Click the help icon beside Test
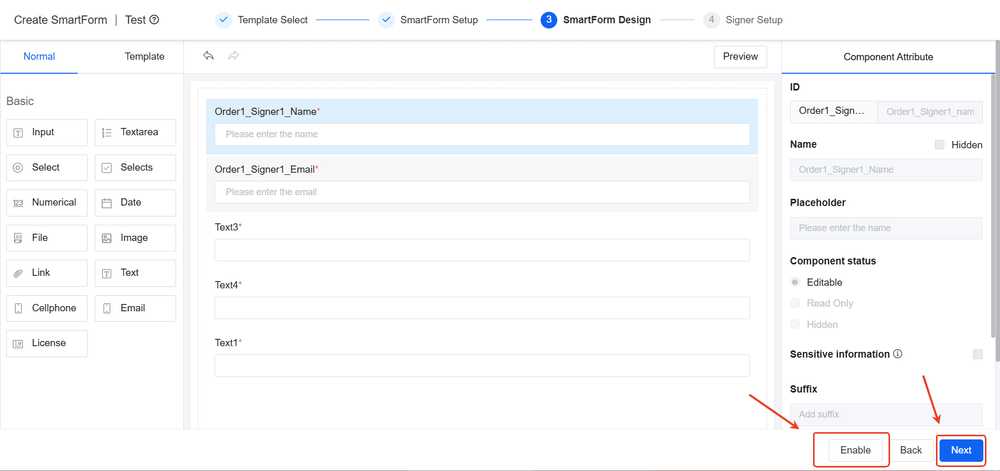The image size is (1000, 471). pyautogui.click(x=154, y=20)
